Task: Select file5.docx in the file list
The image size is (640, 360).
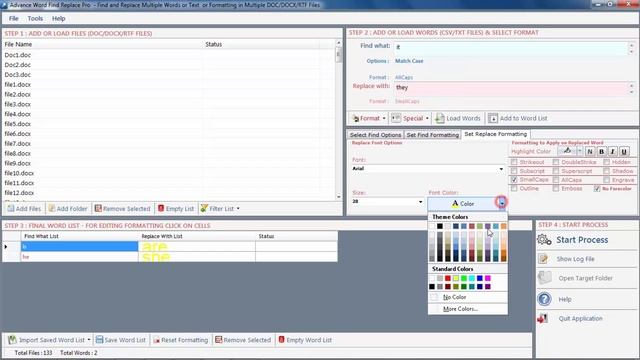Action: click(x=18, y=124)
